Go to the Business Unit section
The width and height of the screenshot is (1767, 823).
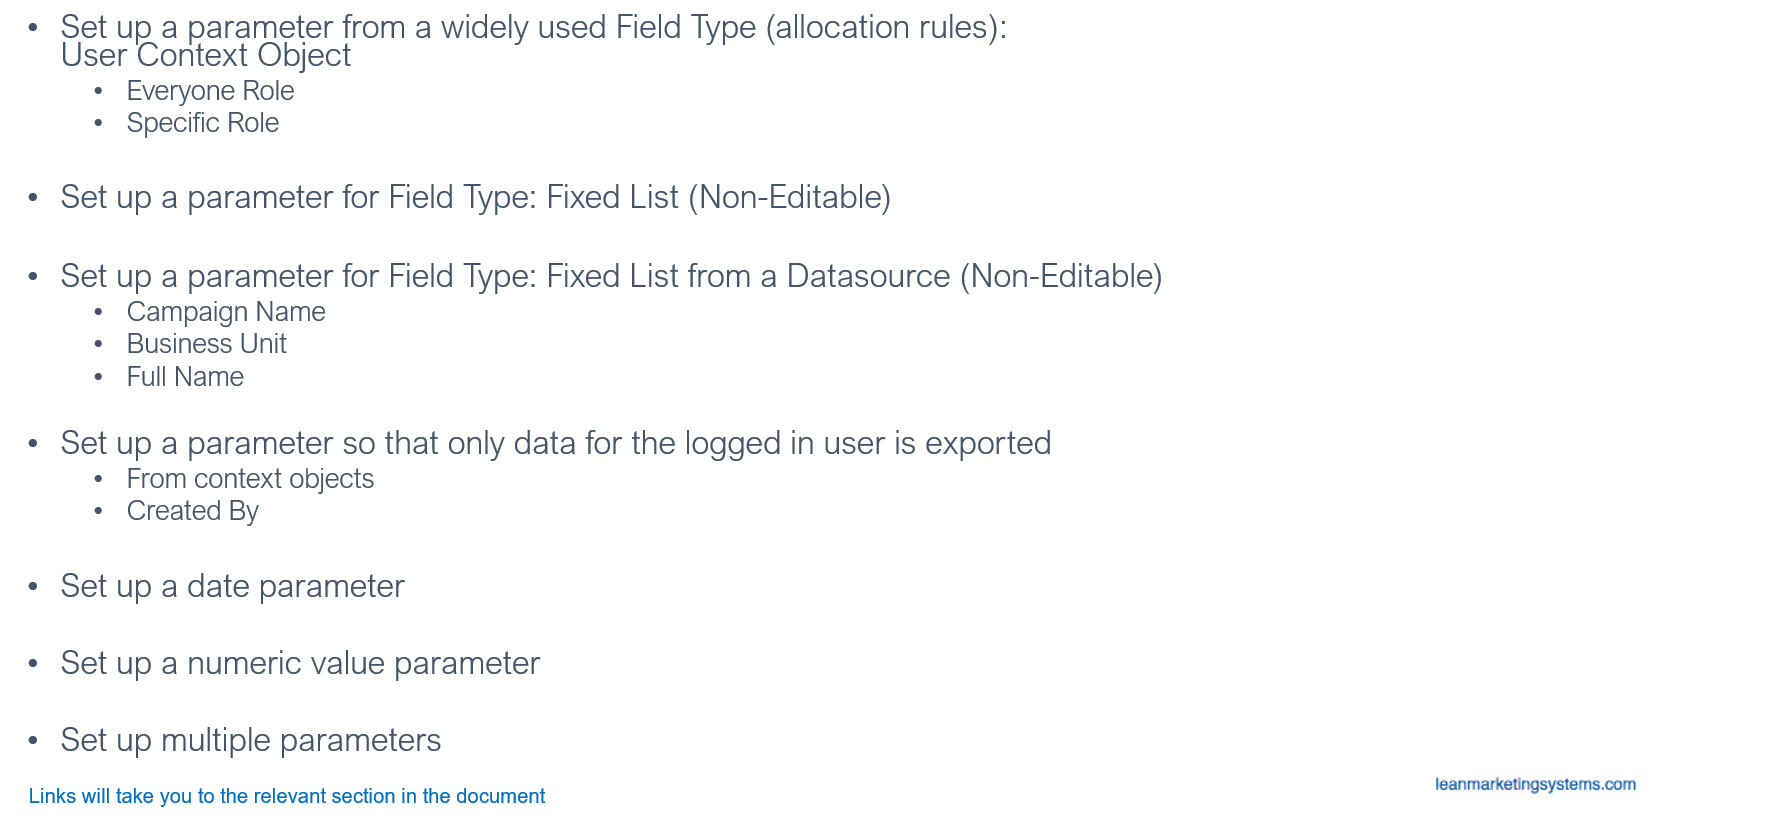[x=207, y=344]
